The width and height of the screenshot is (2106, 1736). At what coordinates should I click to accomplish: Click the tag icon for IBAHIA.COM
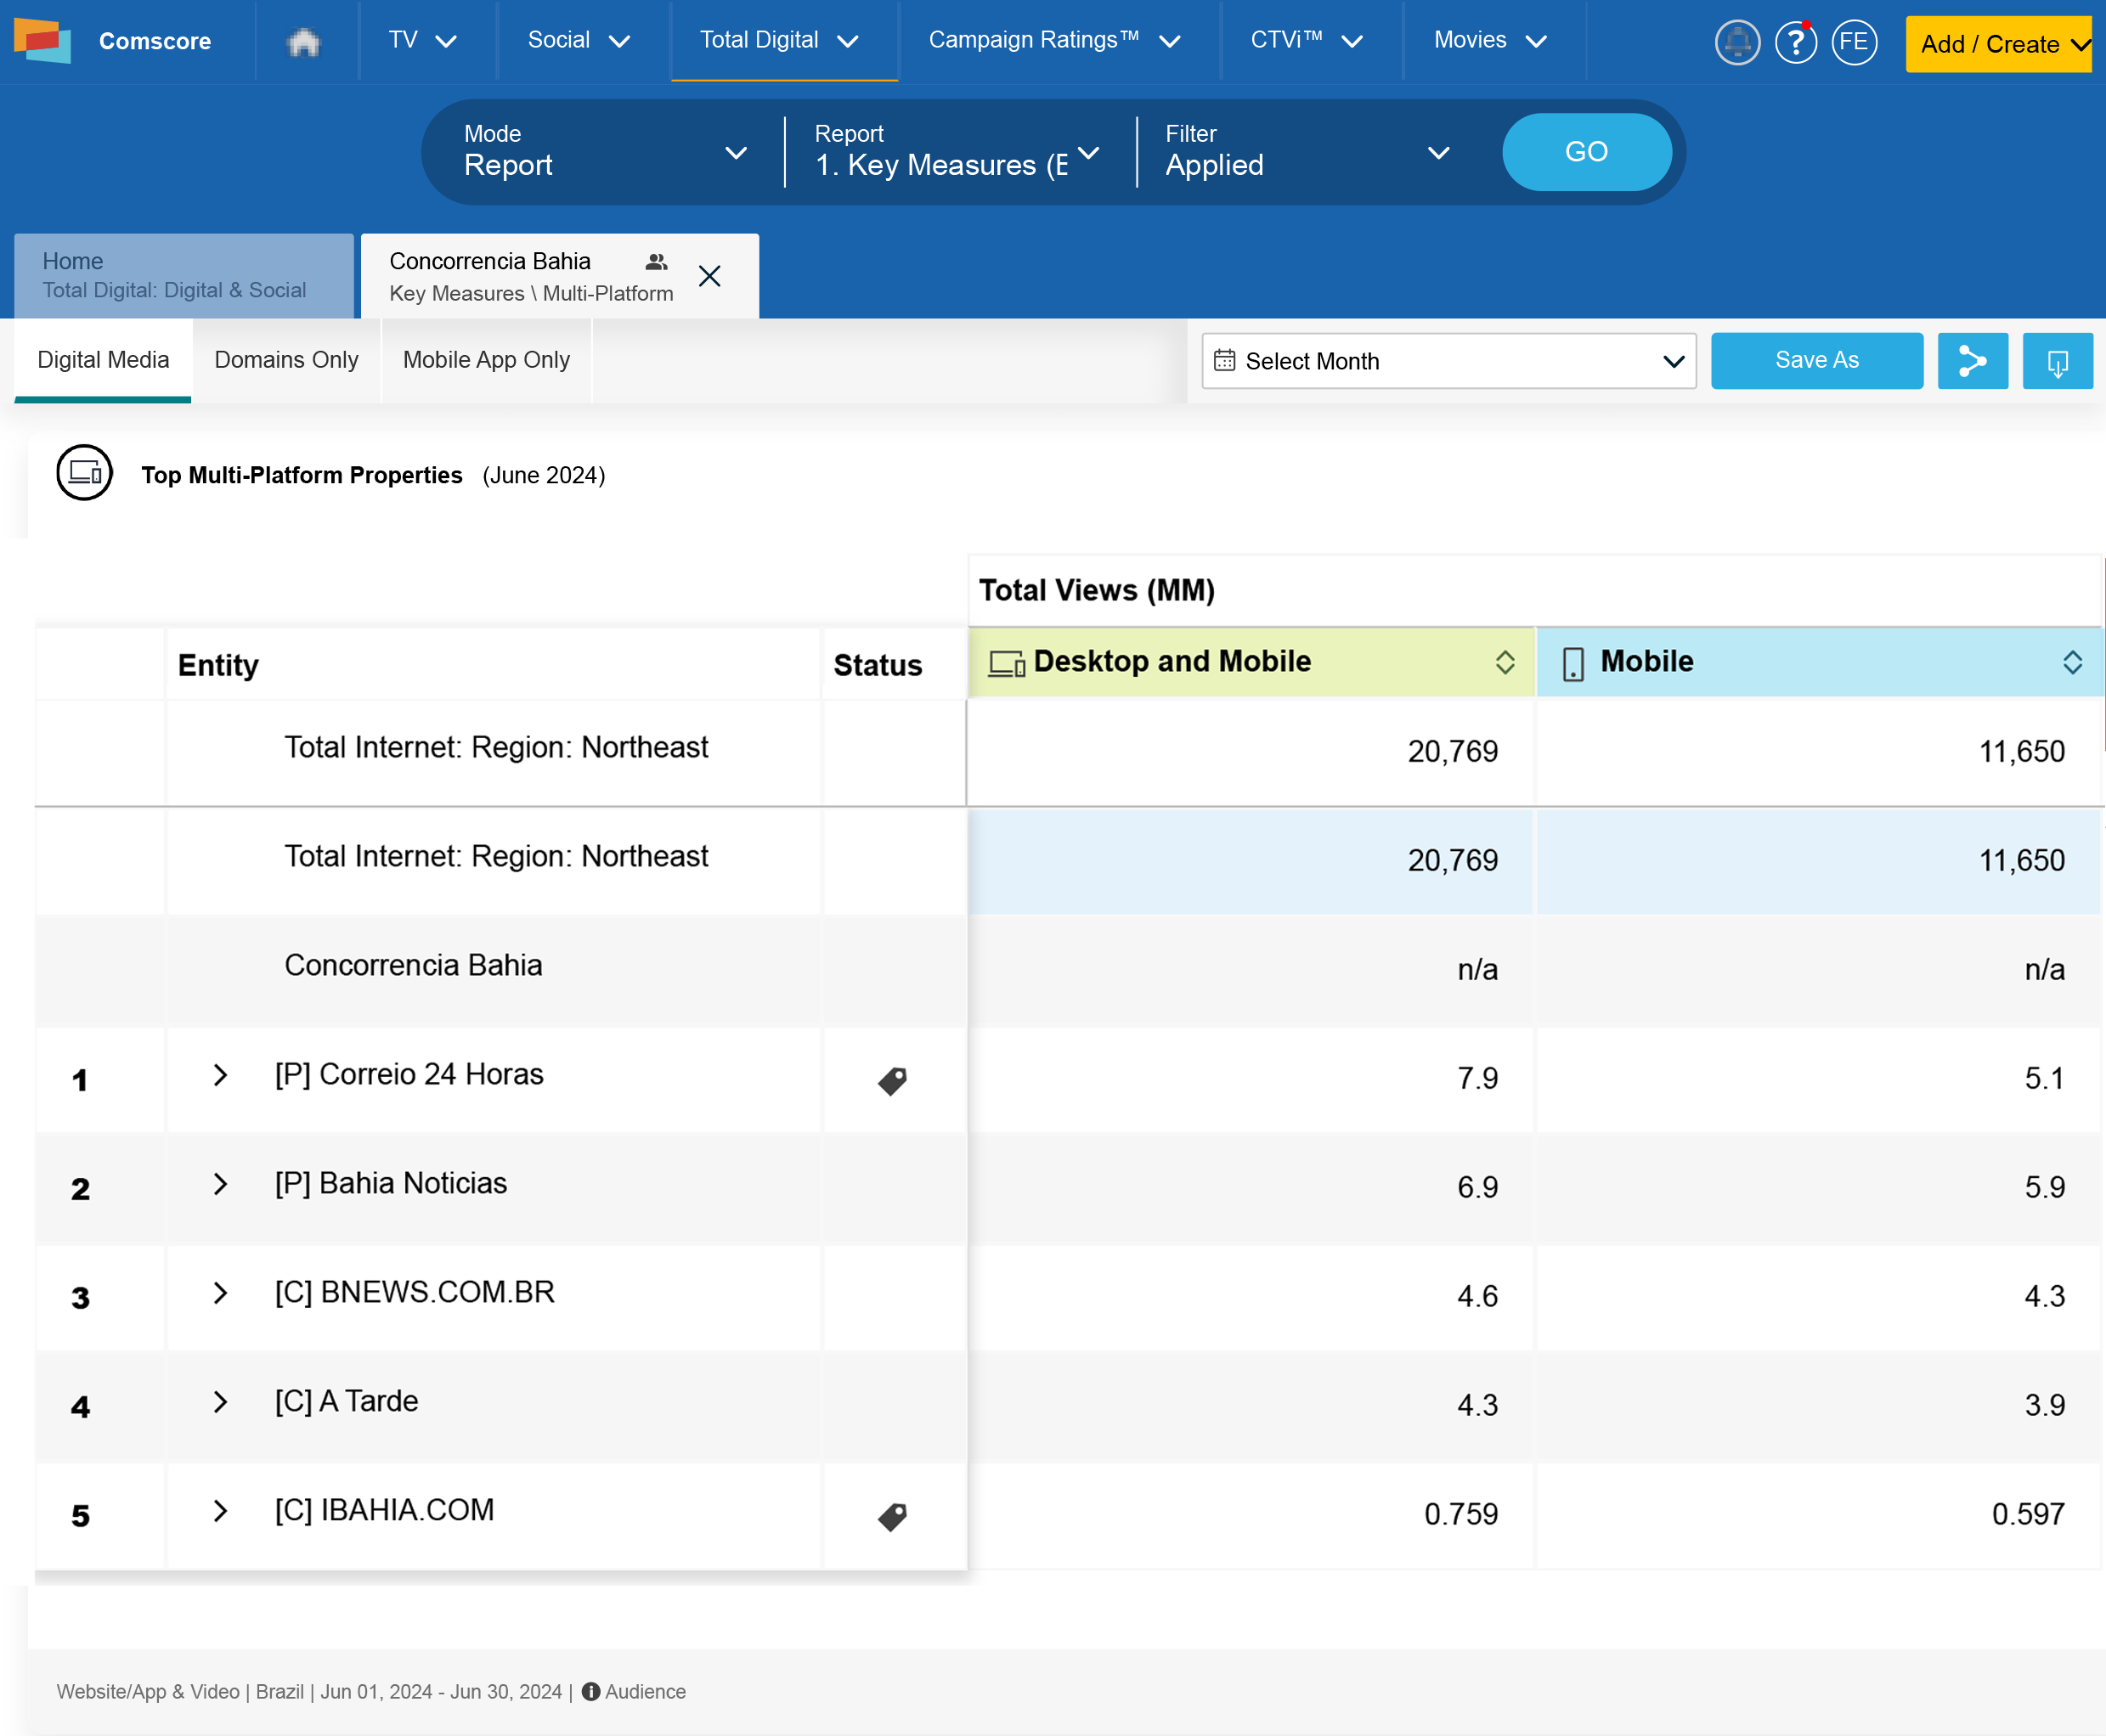[892, 1516]
